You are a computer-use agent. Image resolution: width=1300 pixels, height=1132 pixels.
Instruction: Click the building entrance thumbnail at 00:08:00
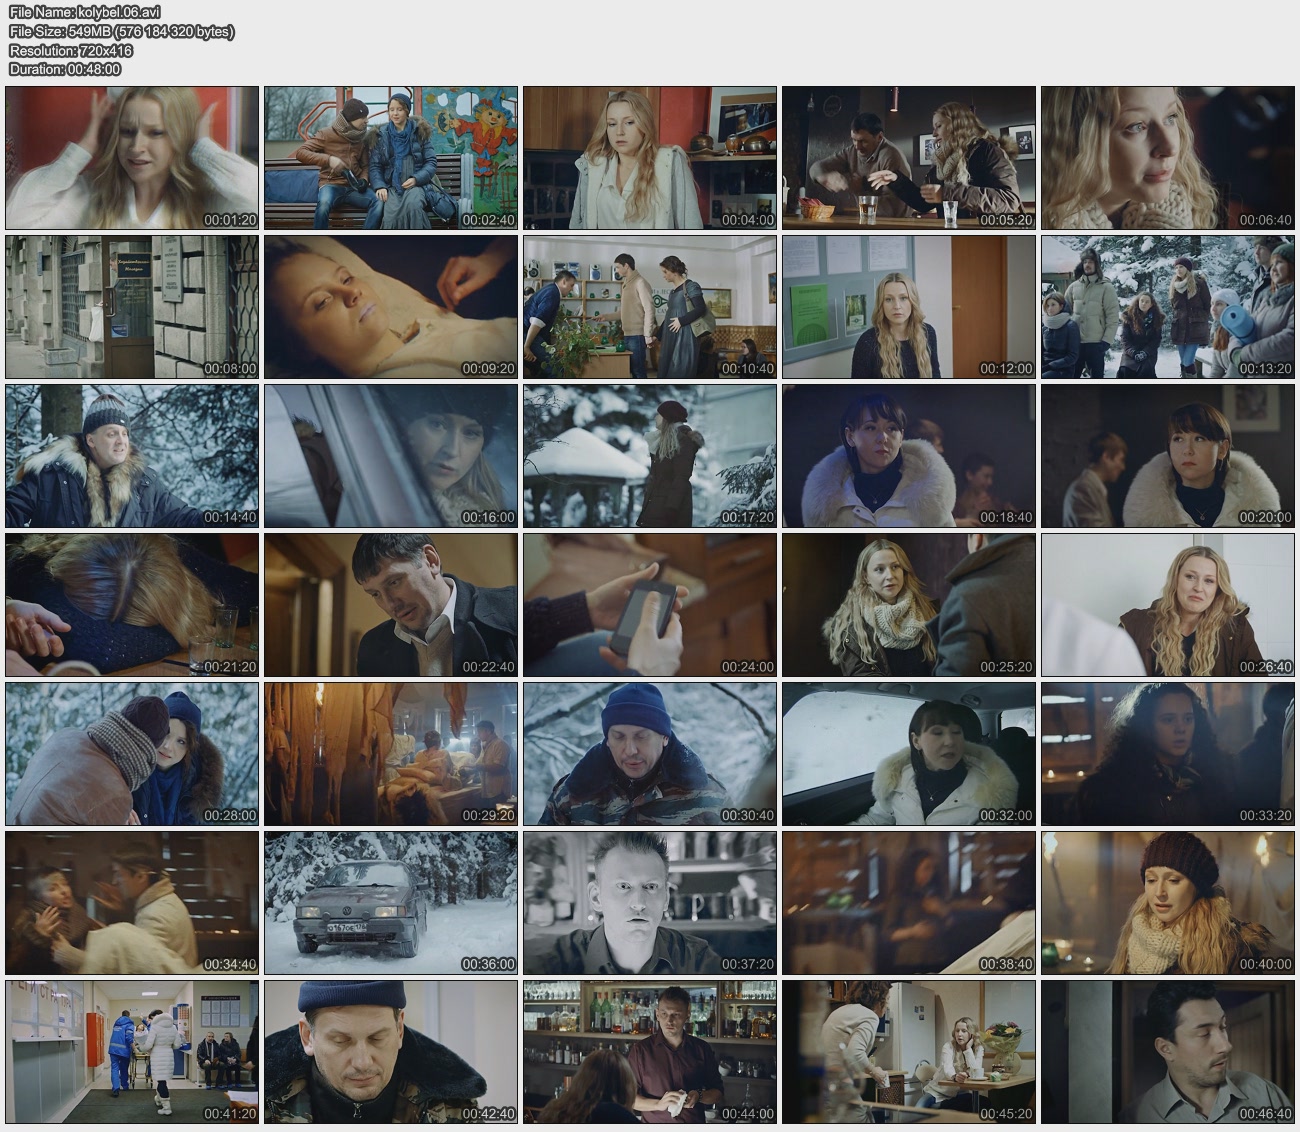132,307
